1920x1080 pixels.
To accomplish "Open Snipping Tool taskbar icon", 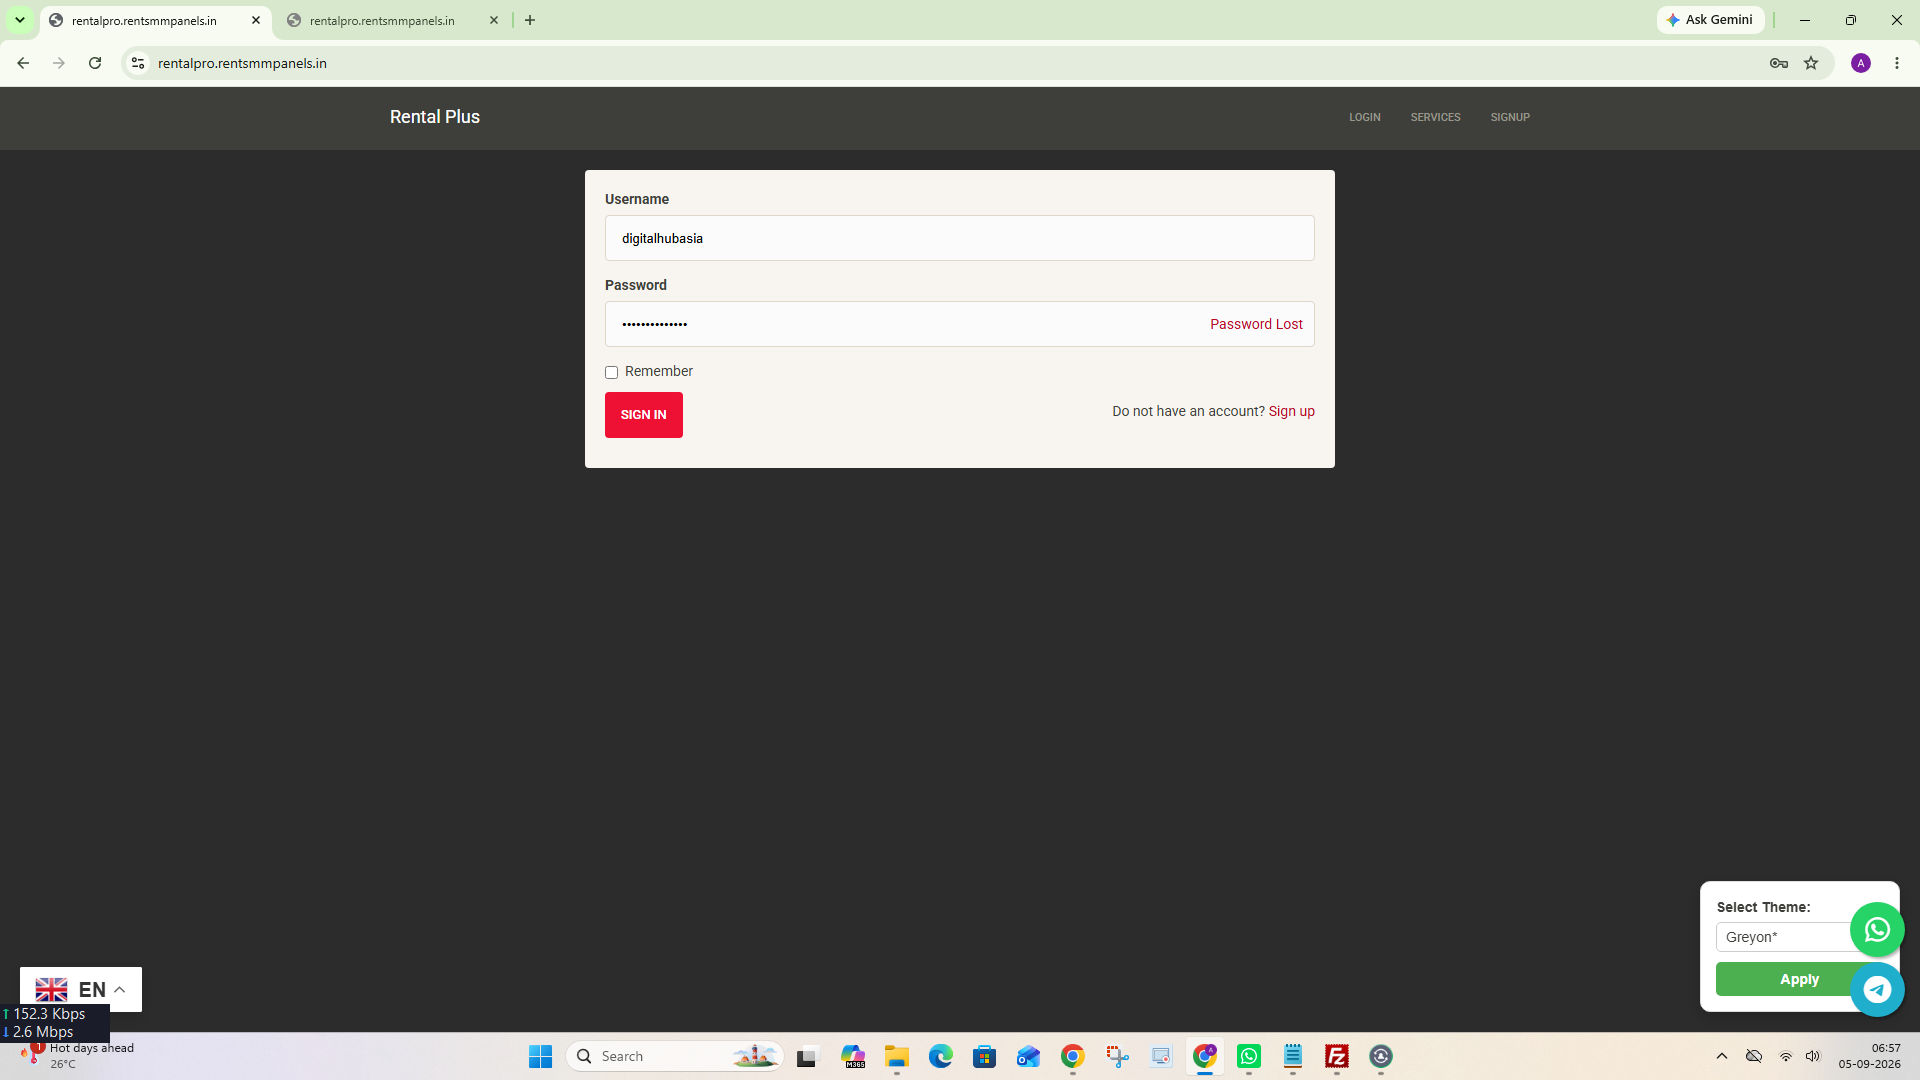I will point(1117,1056).
